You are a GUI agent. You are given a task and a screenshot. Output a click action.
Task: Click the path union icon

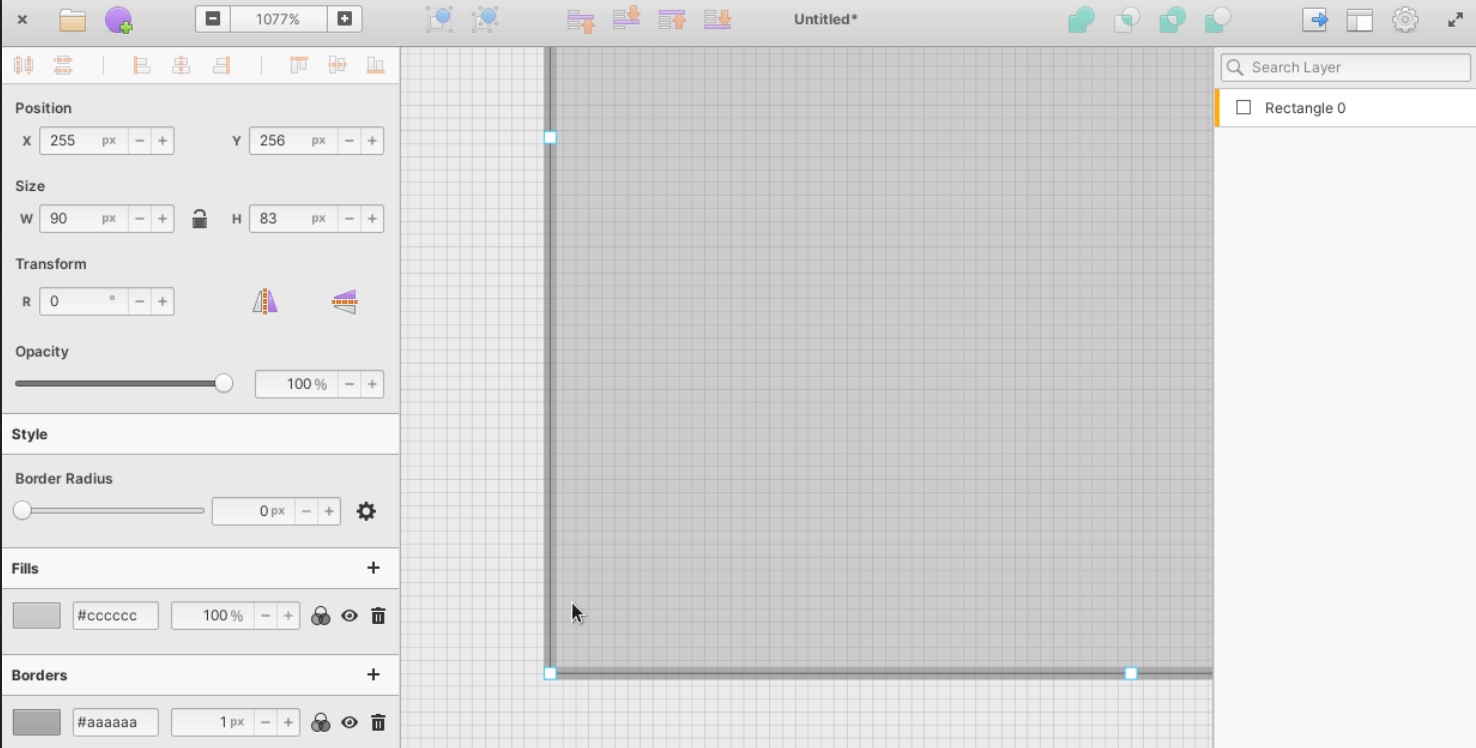(1081, 20)
